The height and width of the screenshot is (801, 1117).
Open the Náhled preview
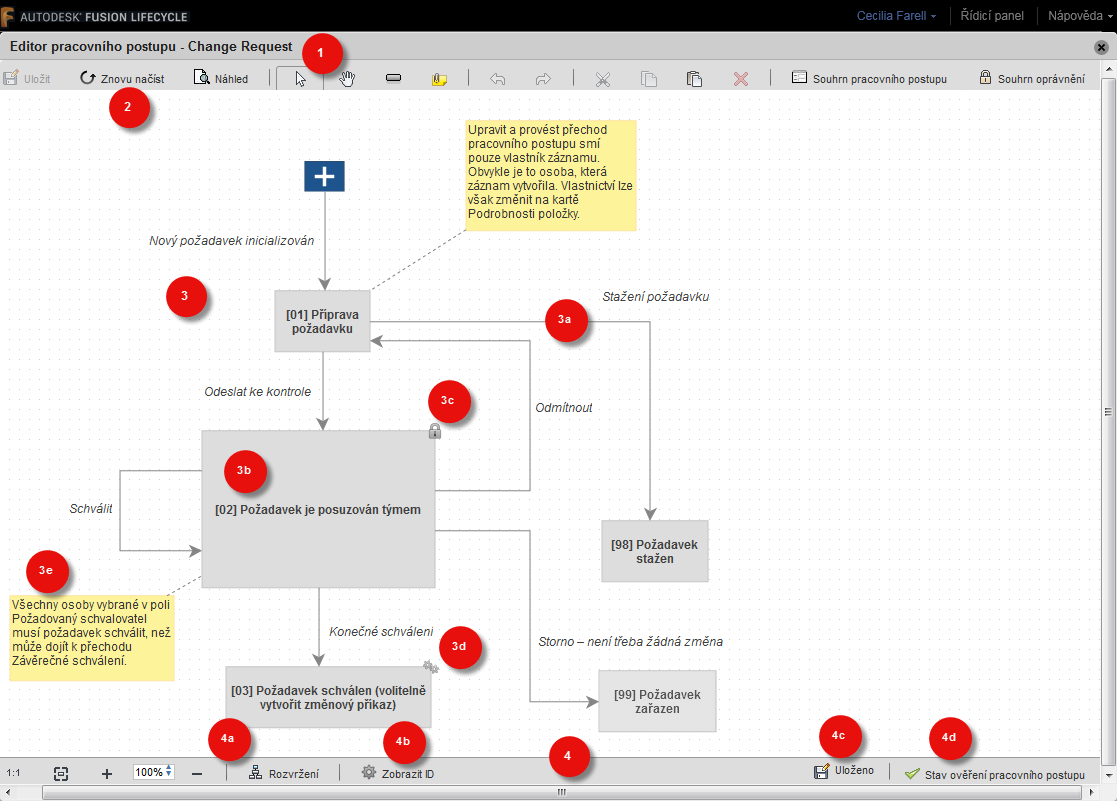click(x=221, y=78)
